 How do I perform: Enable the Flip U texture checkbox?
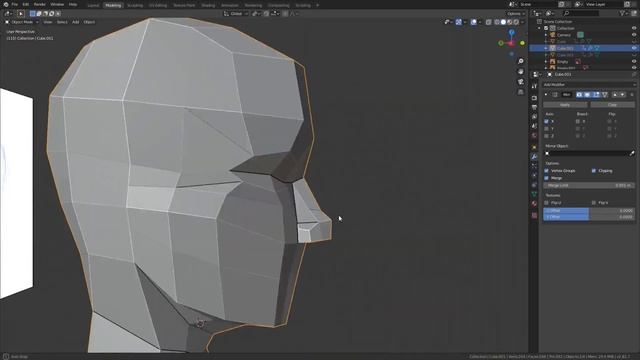(x=547, y=202)
